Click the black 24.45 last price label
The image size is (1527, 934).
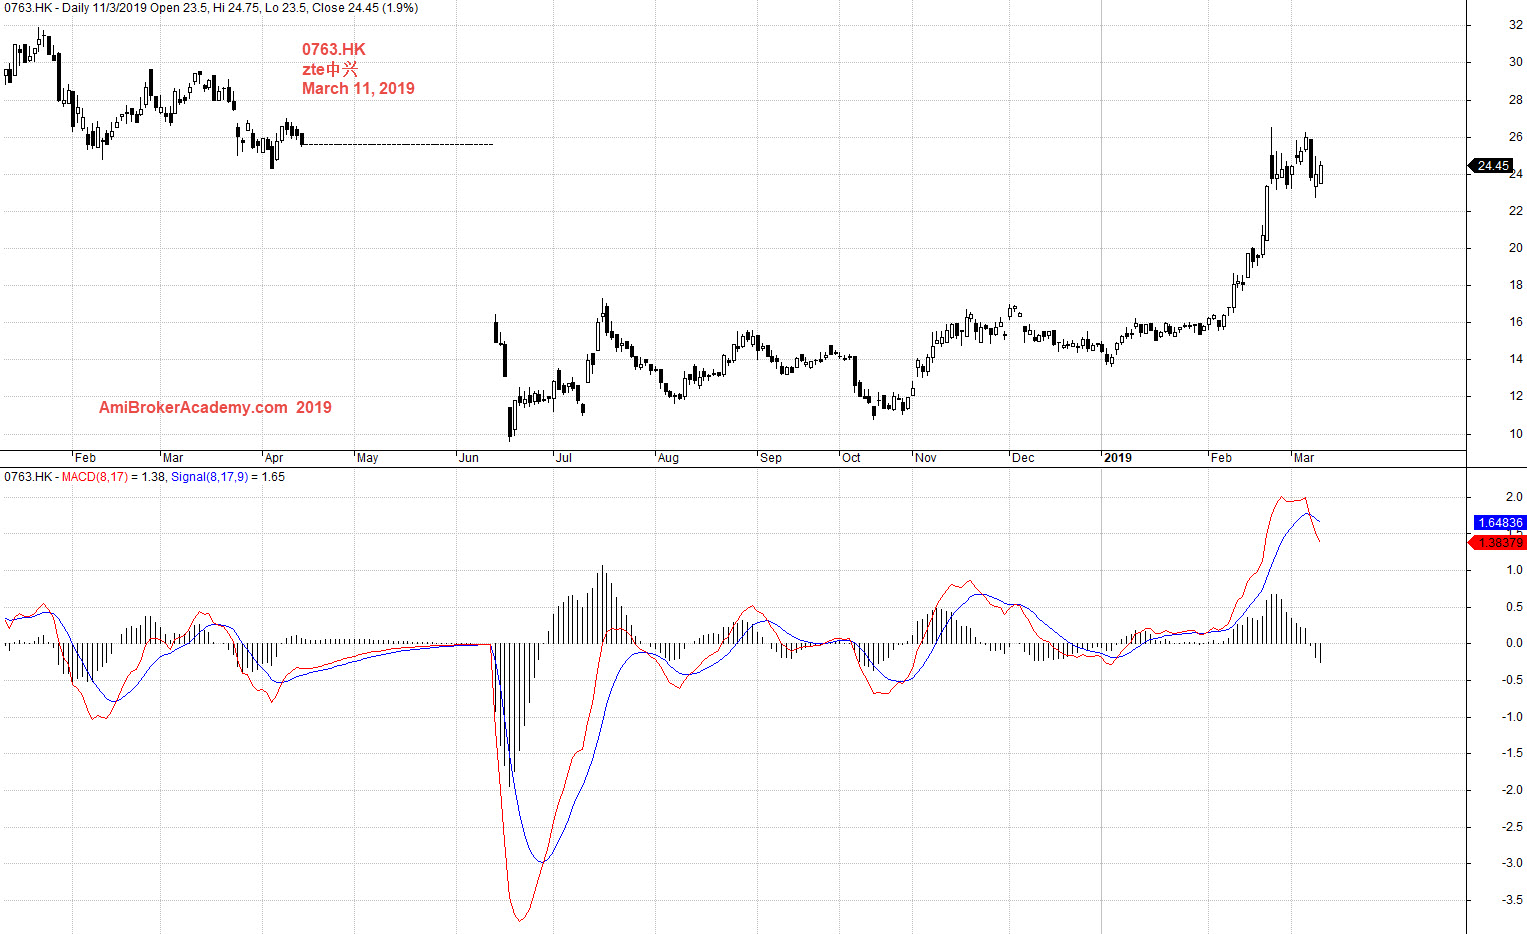(x=1490, y=166)
